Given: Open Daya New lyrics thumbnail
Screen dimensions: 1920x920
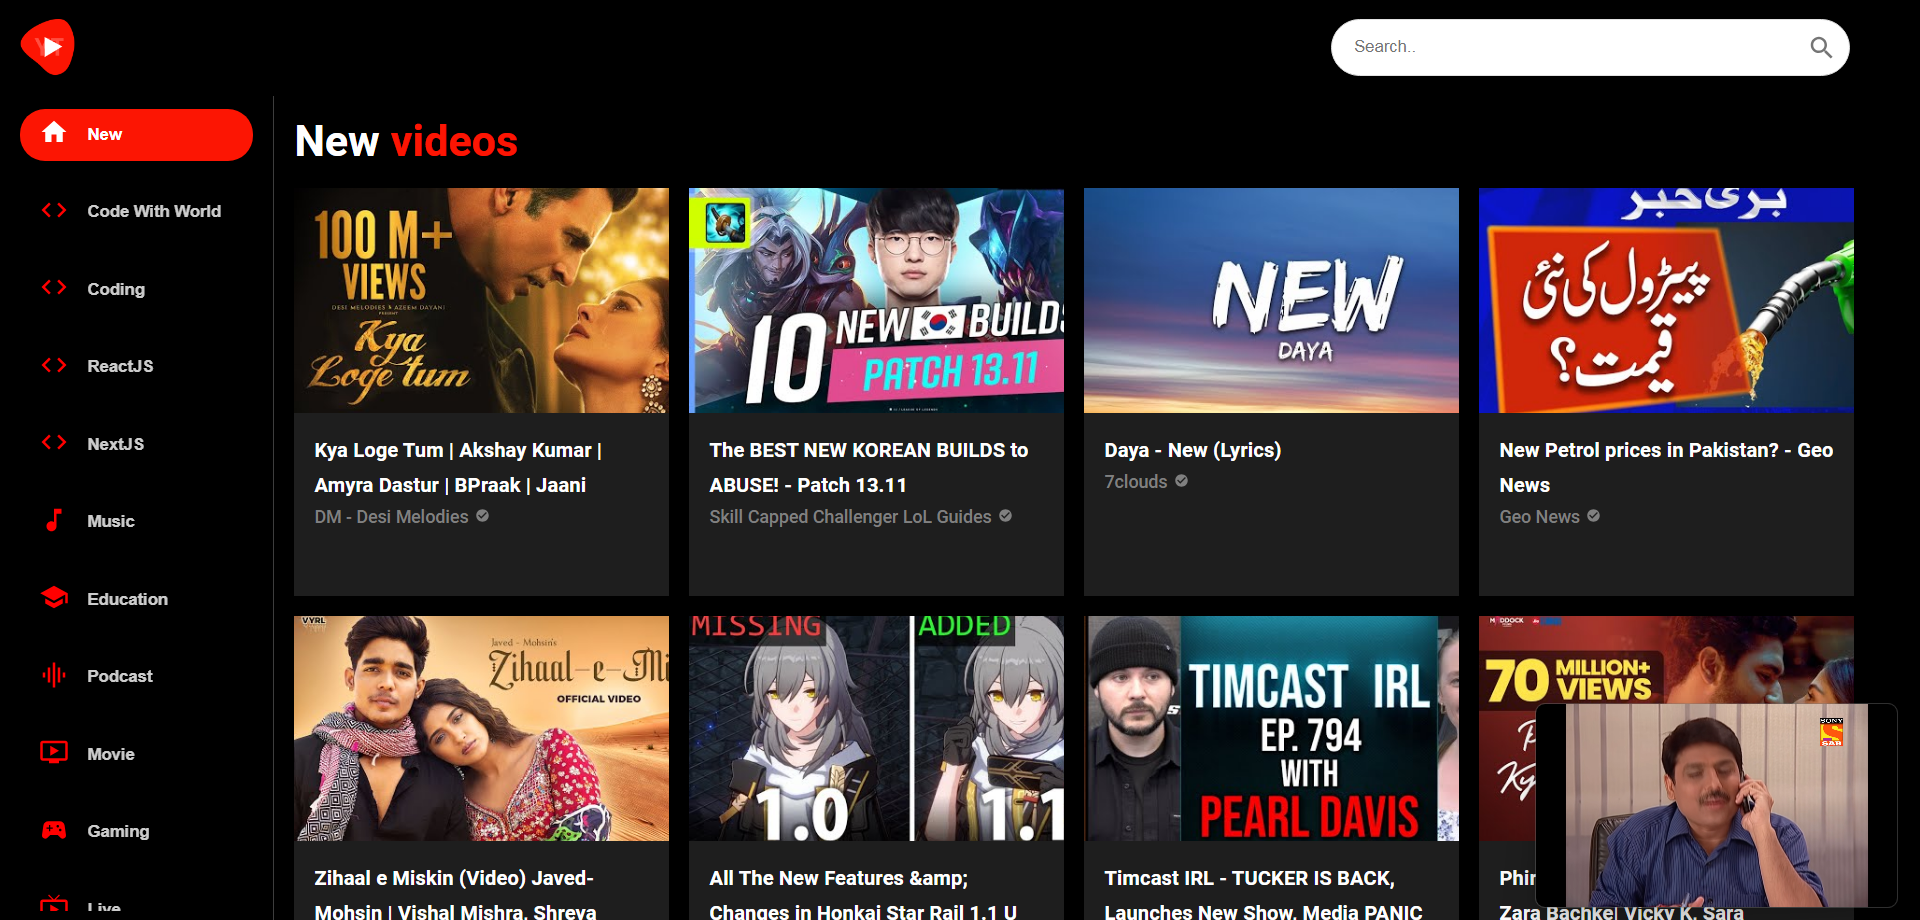Looking at the screenshot, I should (1271, 300).
